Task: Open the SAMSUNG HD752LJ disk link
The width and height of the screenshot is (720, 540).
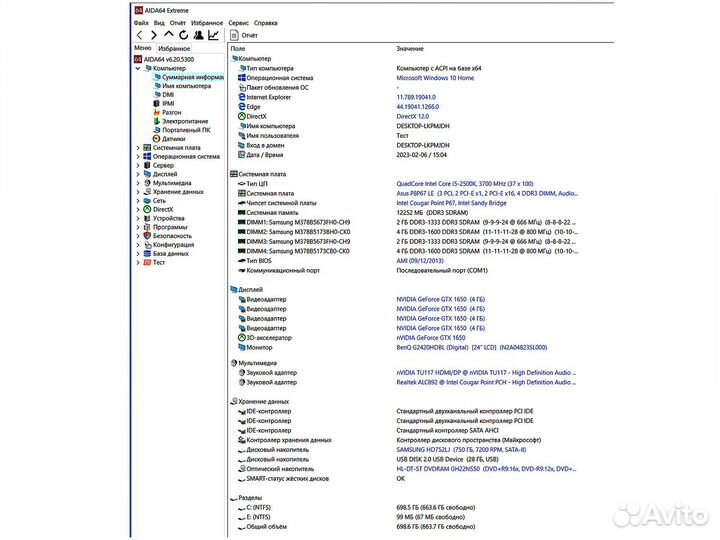Action: click(461, 450)
